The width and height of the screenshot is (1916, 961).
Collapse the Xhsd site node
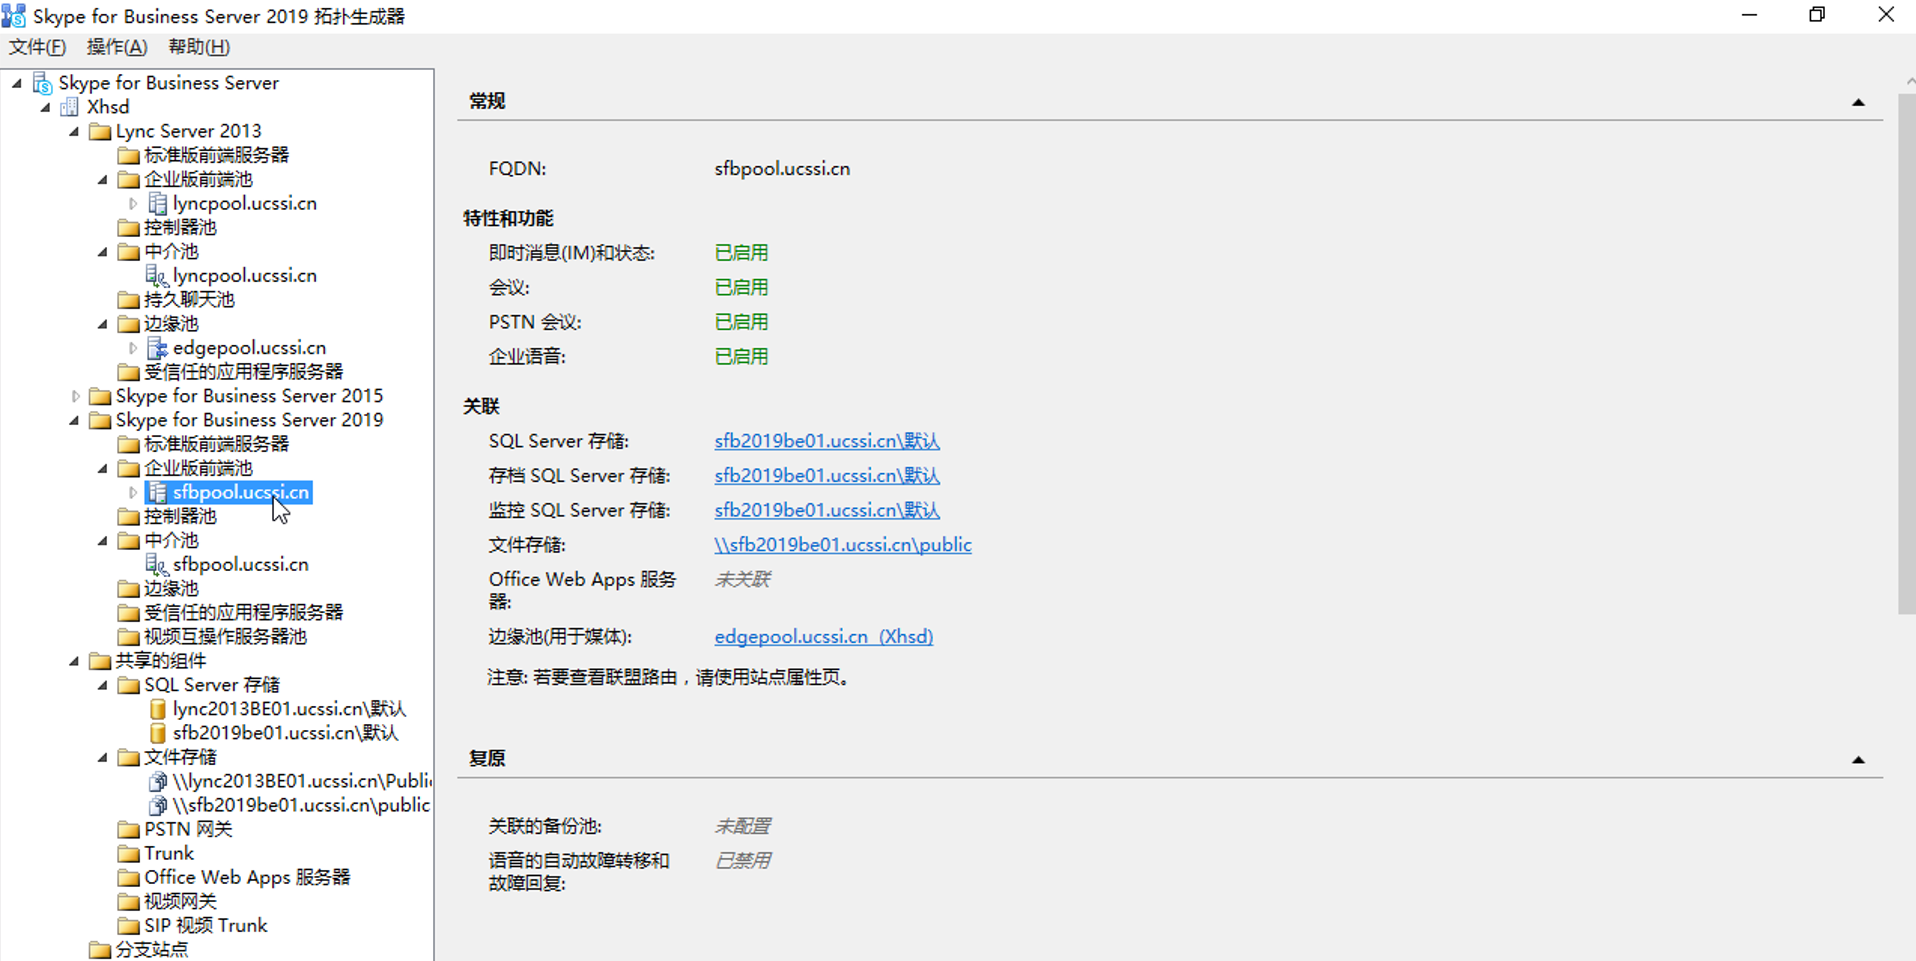(x=45, y=107)
